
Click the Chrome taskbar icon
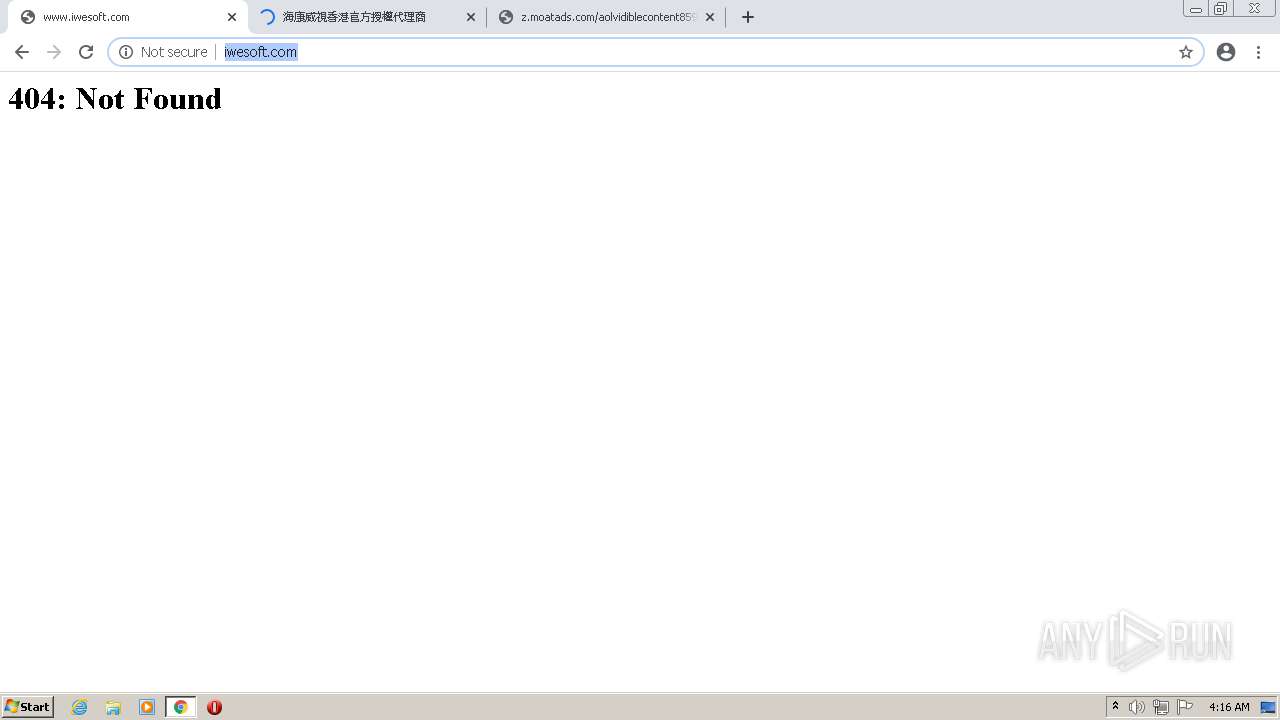point(180,707)
